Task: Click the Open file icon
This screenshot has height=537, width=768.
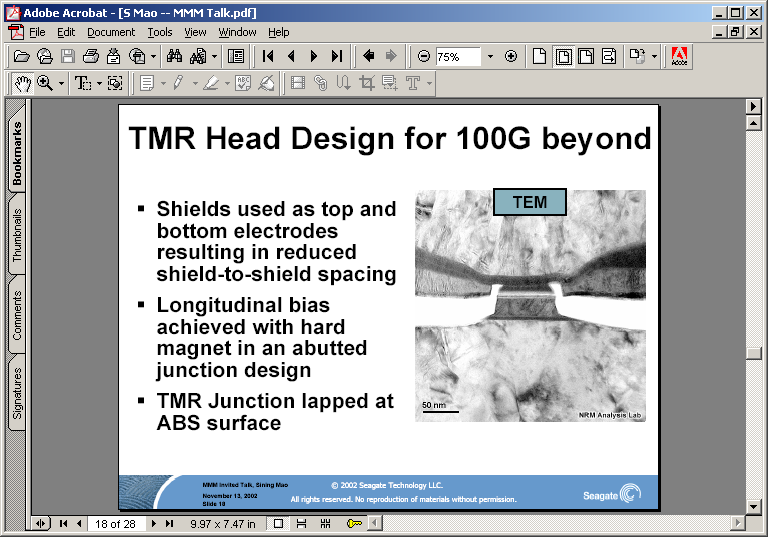Action: pos(21,56)
